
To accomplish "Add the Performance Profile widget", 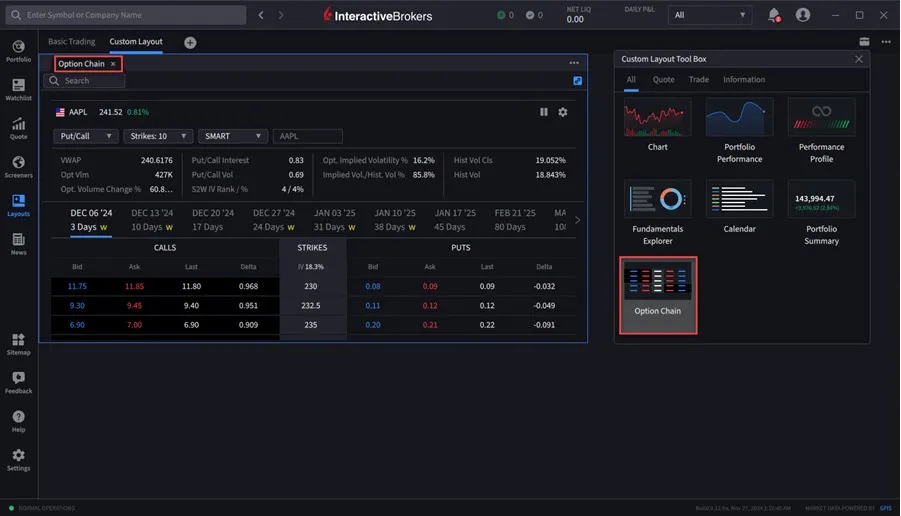I will point(822,131).
